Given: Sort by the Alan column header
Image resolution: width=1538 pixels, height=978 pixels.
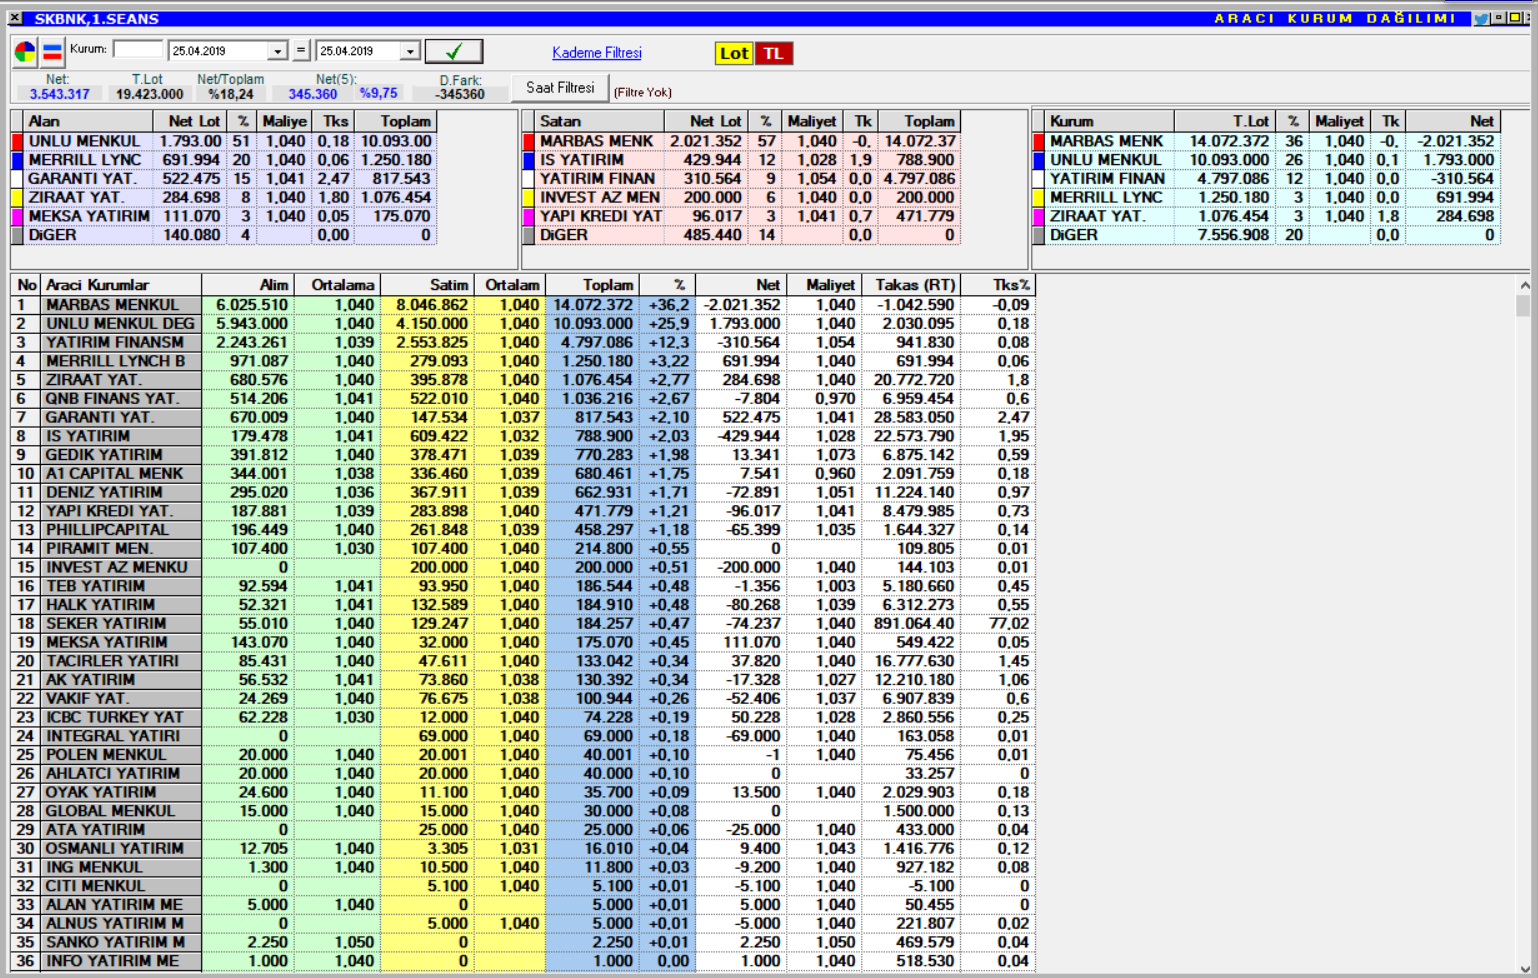Looking at the screenshot, I should click(x=88, y=121).
